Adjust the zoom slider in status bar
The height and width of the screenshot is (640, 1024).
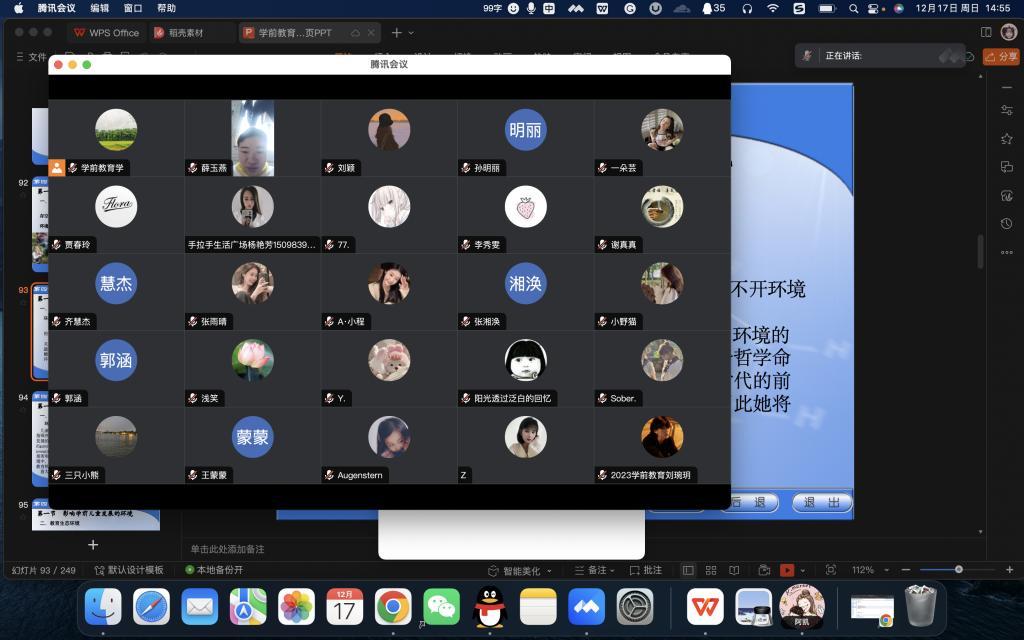click(x=958, y=570)
